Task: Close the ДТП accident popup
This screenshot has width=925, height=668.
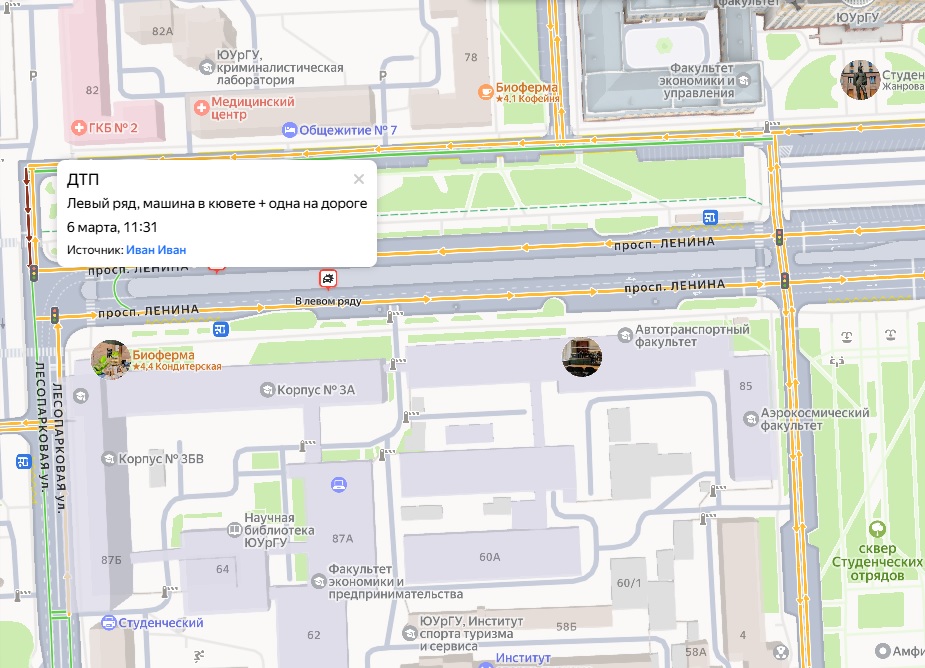Action: (x=359, y=180)
